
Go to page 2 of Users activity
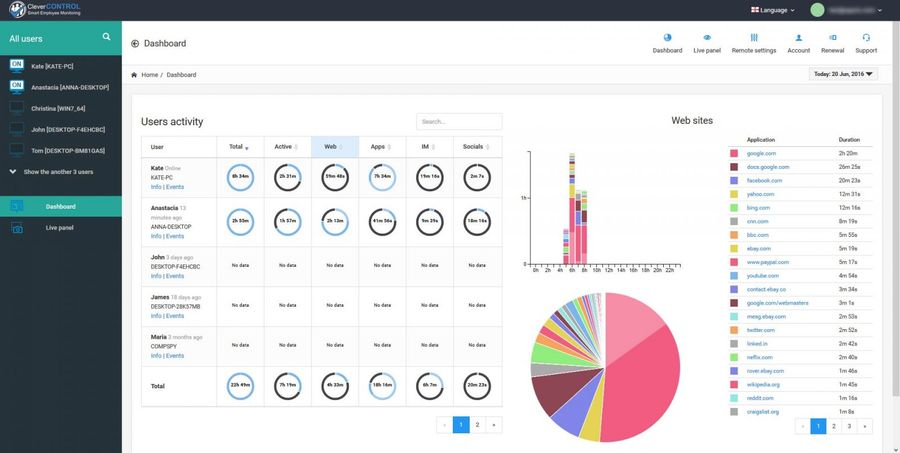tap(477, 424)
